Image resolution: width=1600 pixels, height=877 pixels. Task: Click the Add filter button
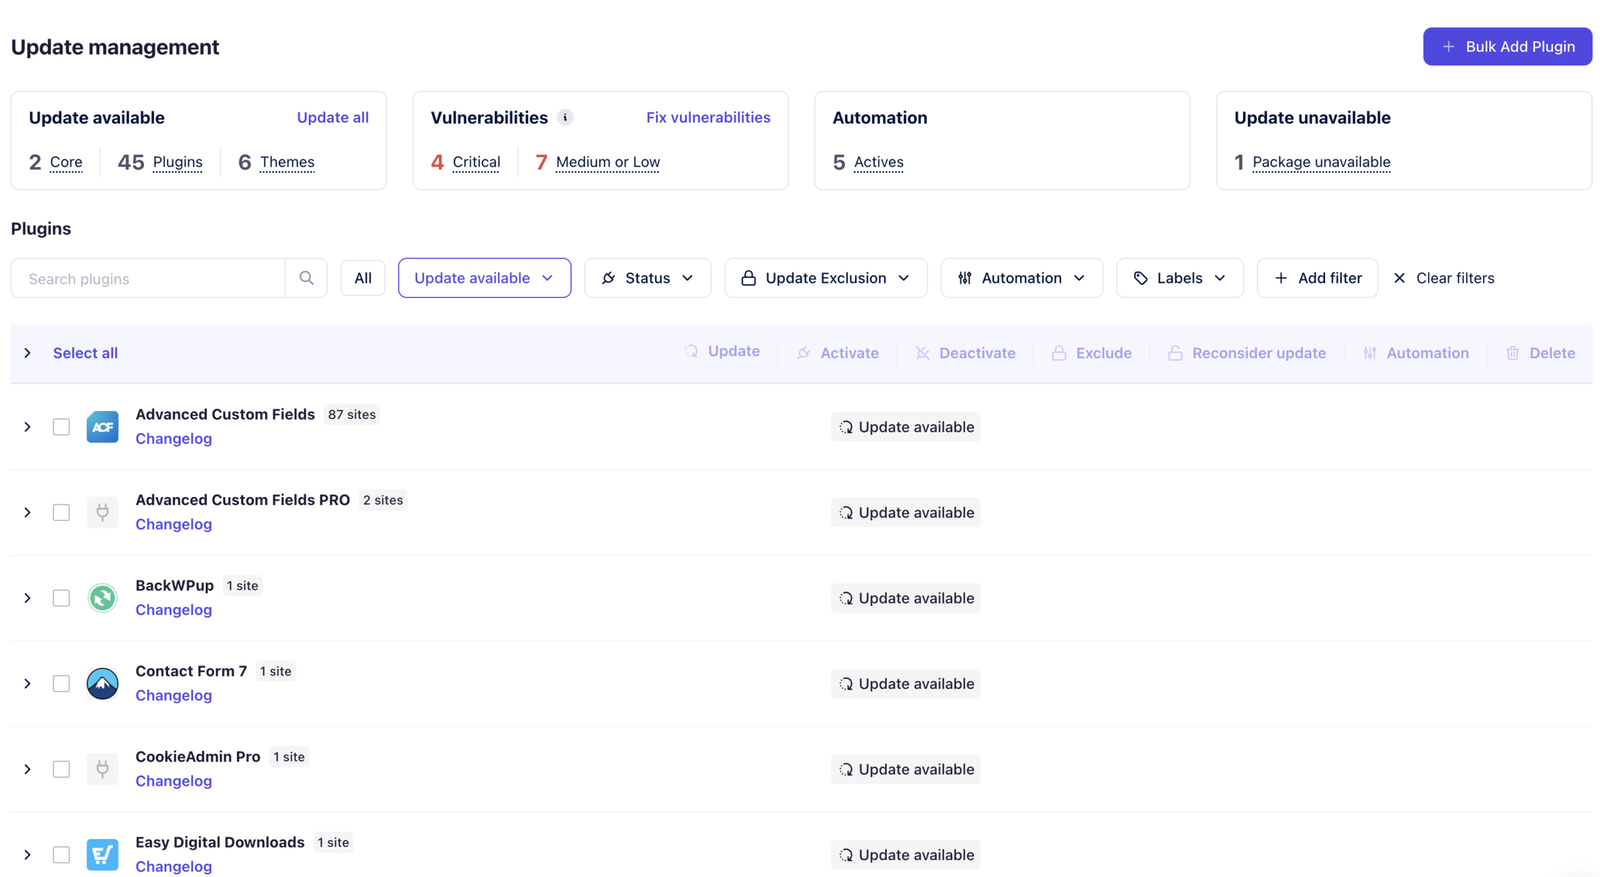tap(1317, 278)
